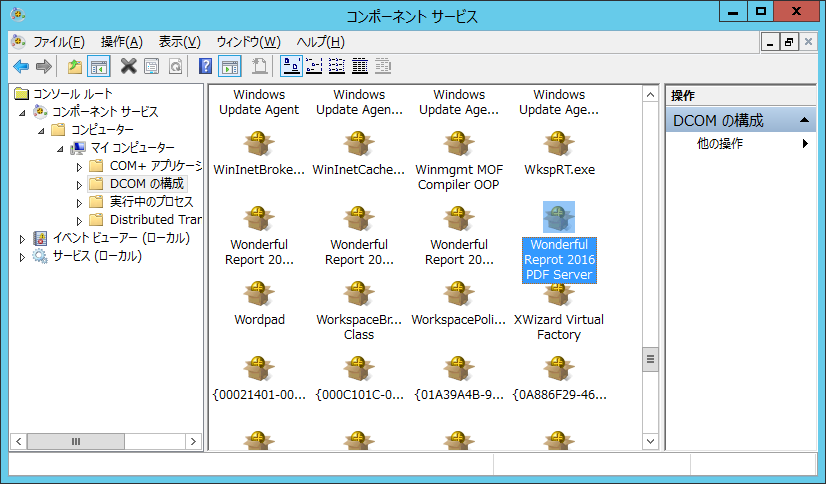Viewport: 826px width, 484px height.
Task: Click the grayed status view toolbar icon
Action: [x=383, y=66]
